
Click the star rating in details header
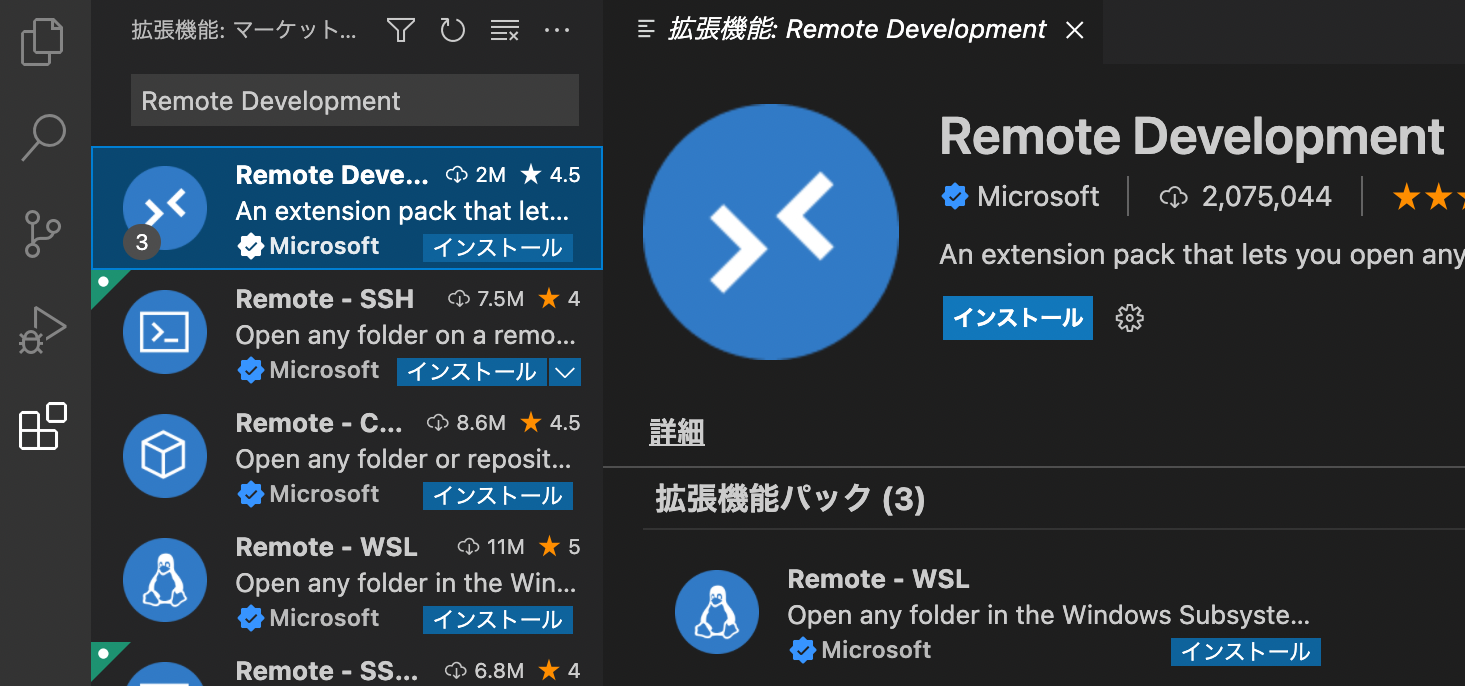(1428, 197)
